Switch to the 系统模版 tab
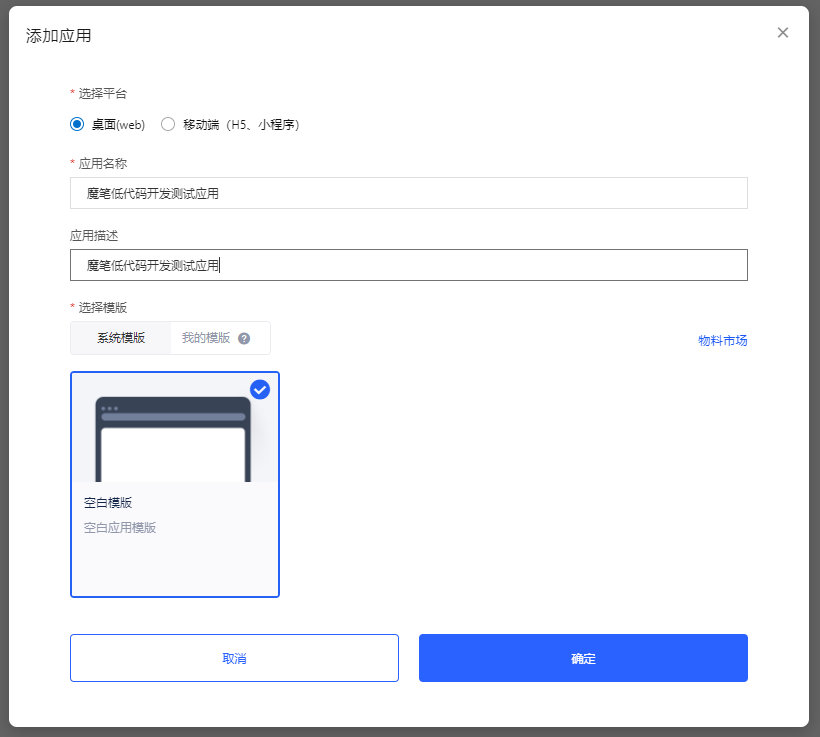 click(x=121, y=338)
